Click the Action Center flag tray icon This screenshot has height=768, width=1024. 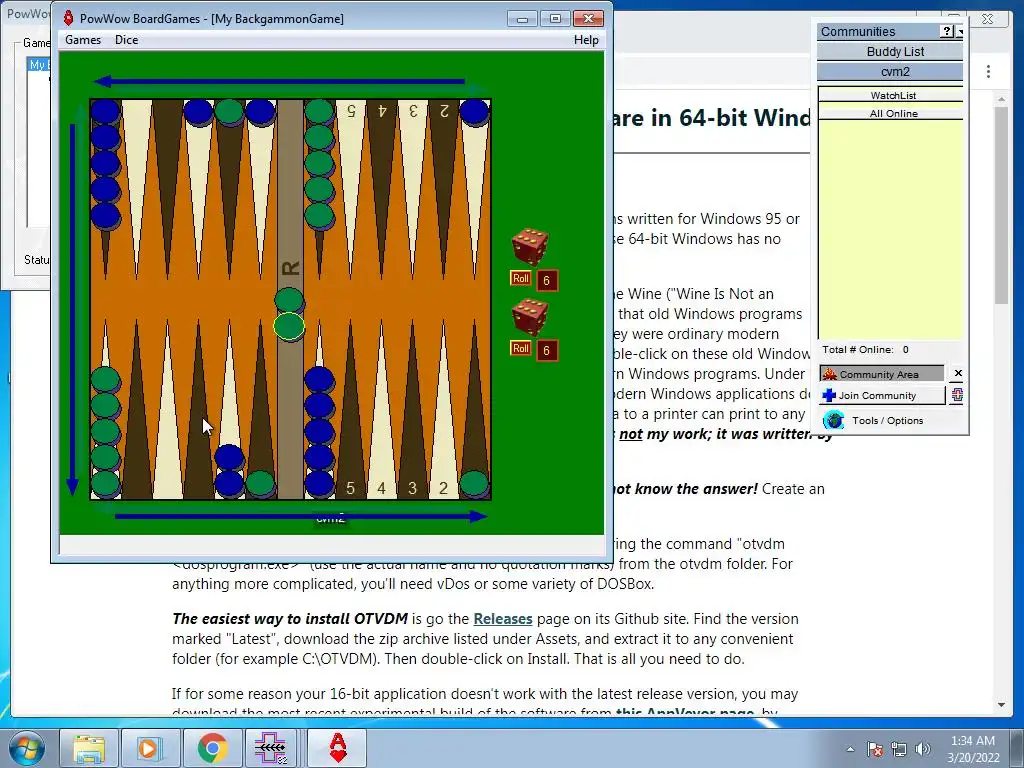coord(875,749)
